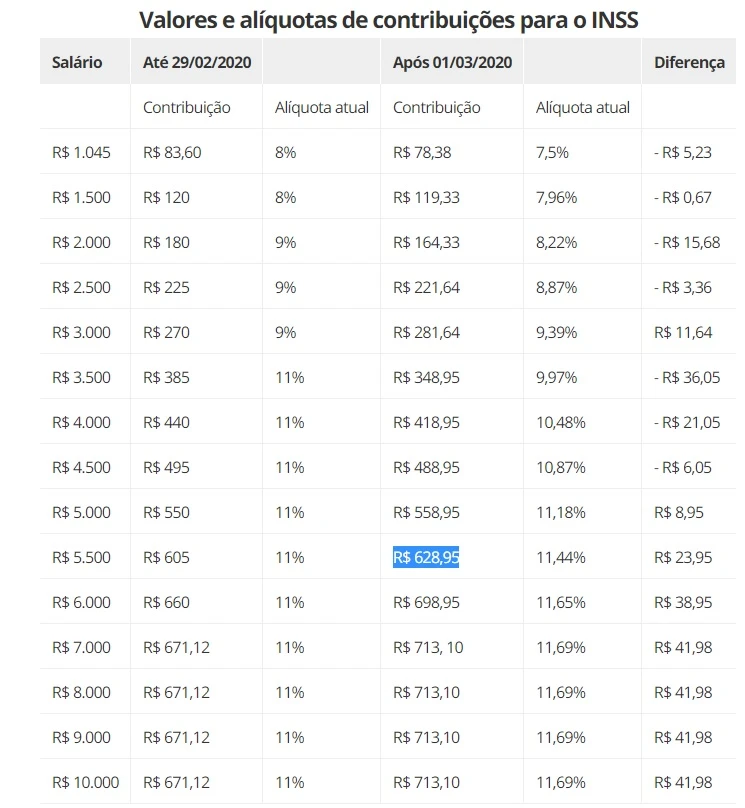Click the - R$ 5,23 difference cell
This screenshot has width=745, height=808.
[x=684, y=152]
